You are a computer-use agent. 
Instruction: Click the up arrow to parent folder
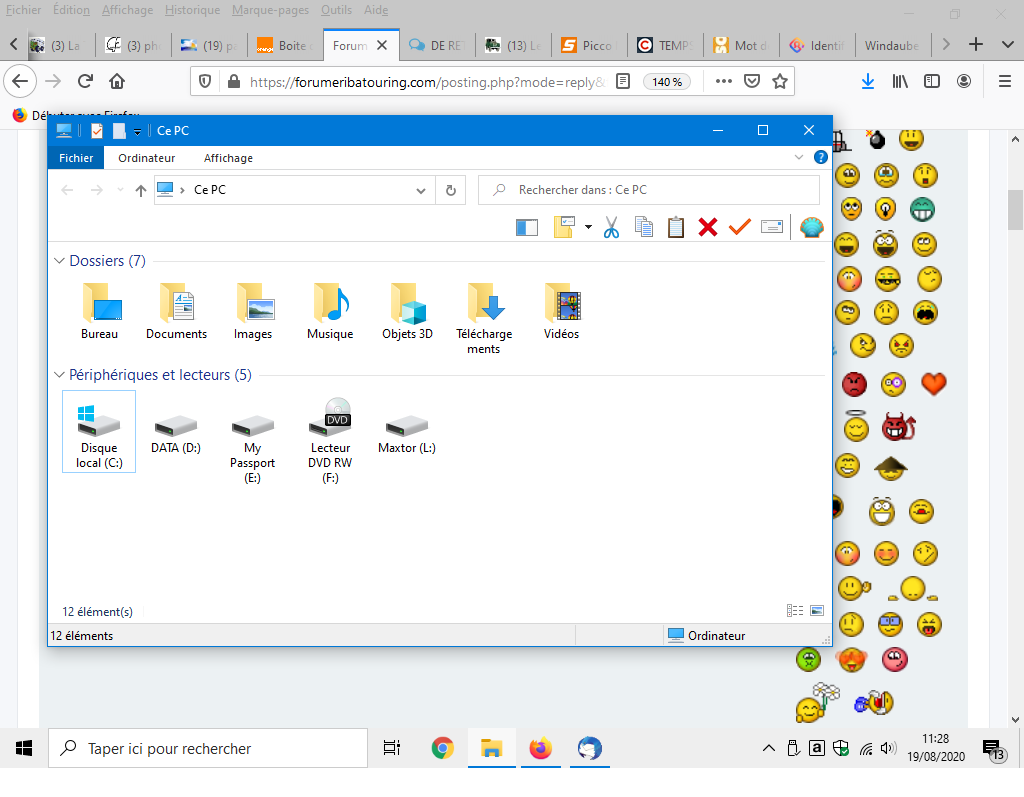(141, 190)
